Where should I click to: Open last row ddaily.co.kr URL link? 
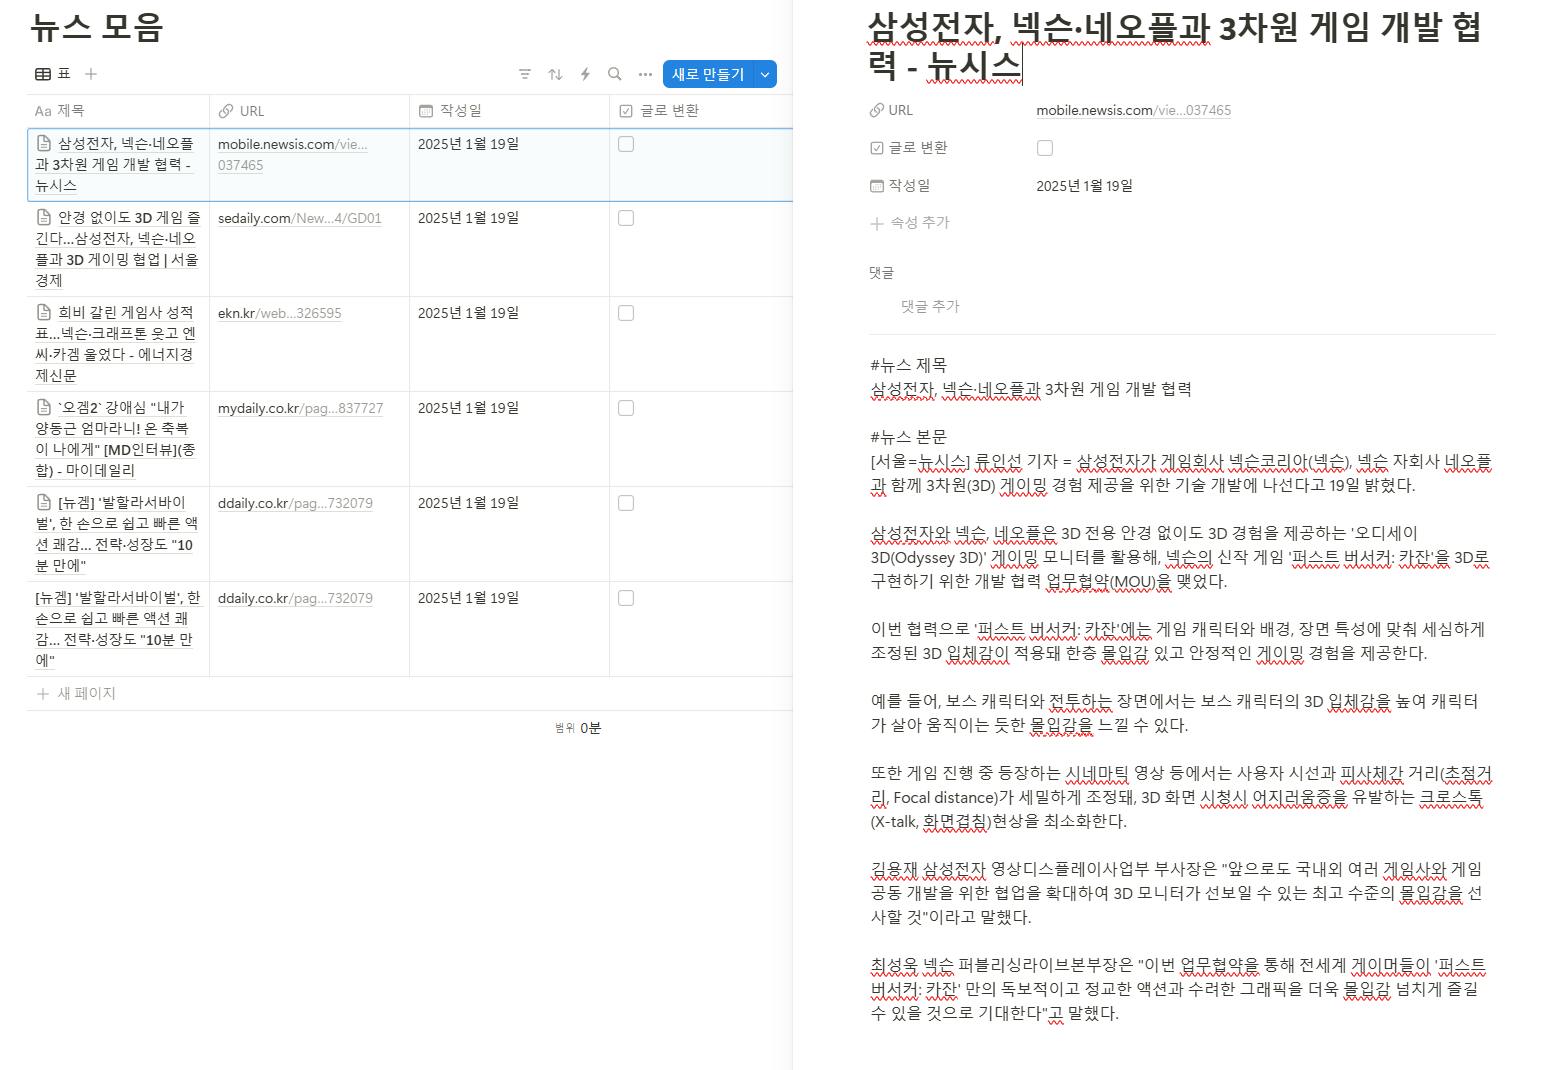295,598
